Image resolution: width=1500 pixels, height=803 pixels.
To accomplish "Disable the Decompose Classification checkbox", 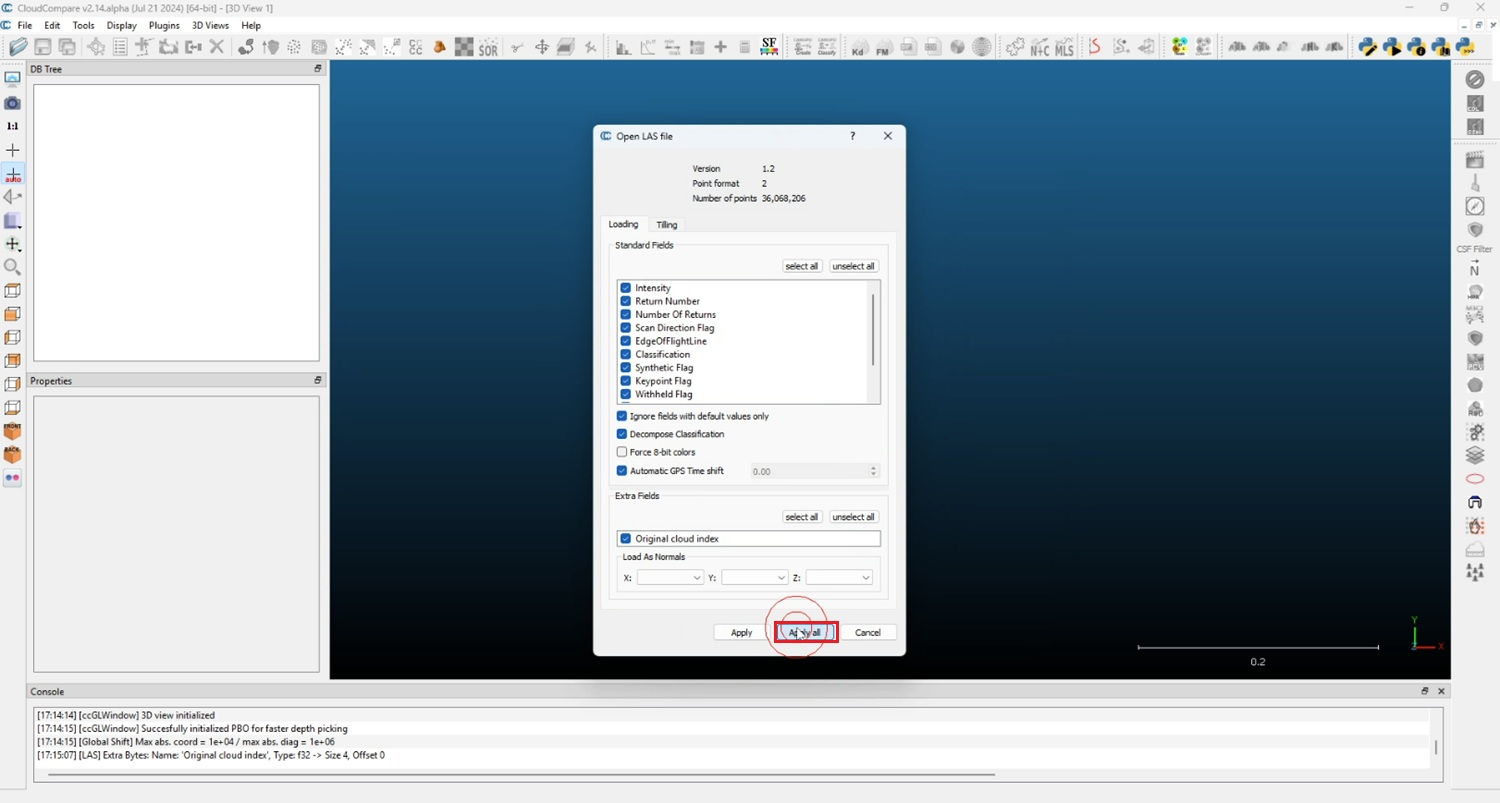I will tap(622, 434).
